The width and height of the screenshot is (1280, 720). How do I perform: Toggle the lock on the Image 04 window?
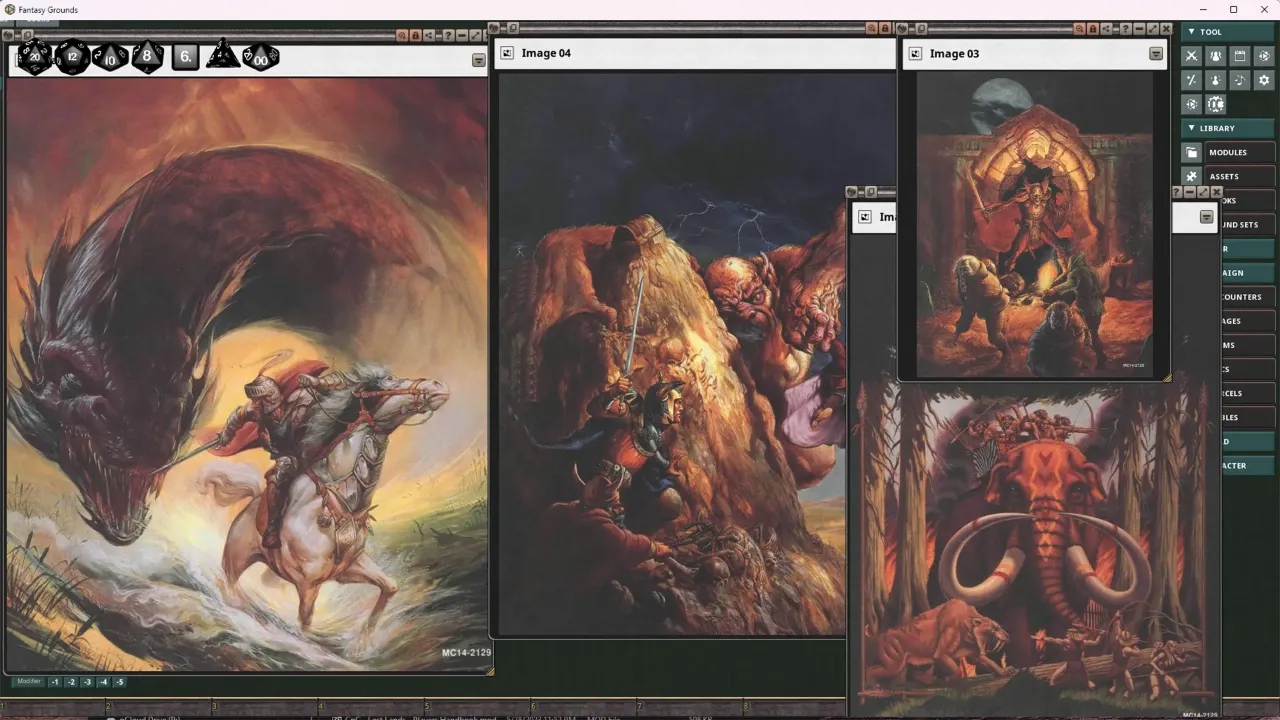point(885,28)
